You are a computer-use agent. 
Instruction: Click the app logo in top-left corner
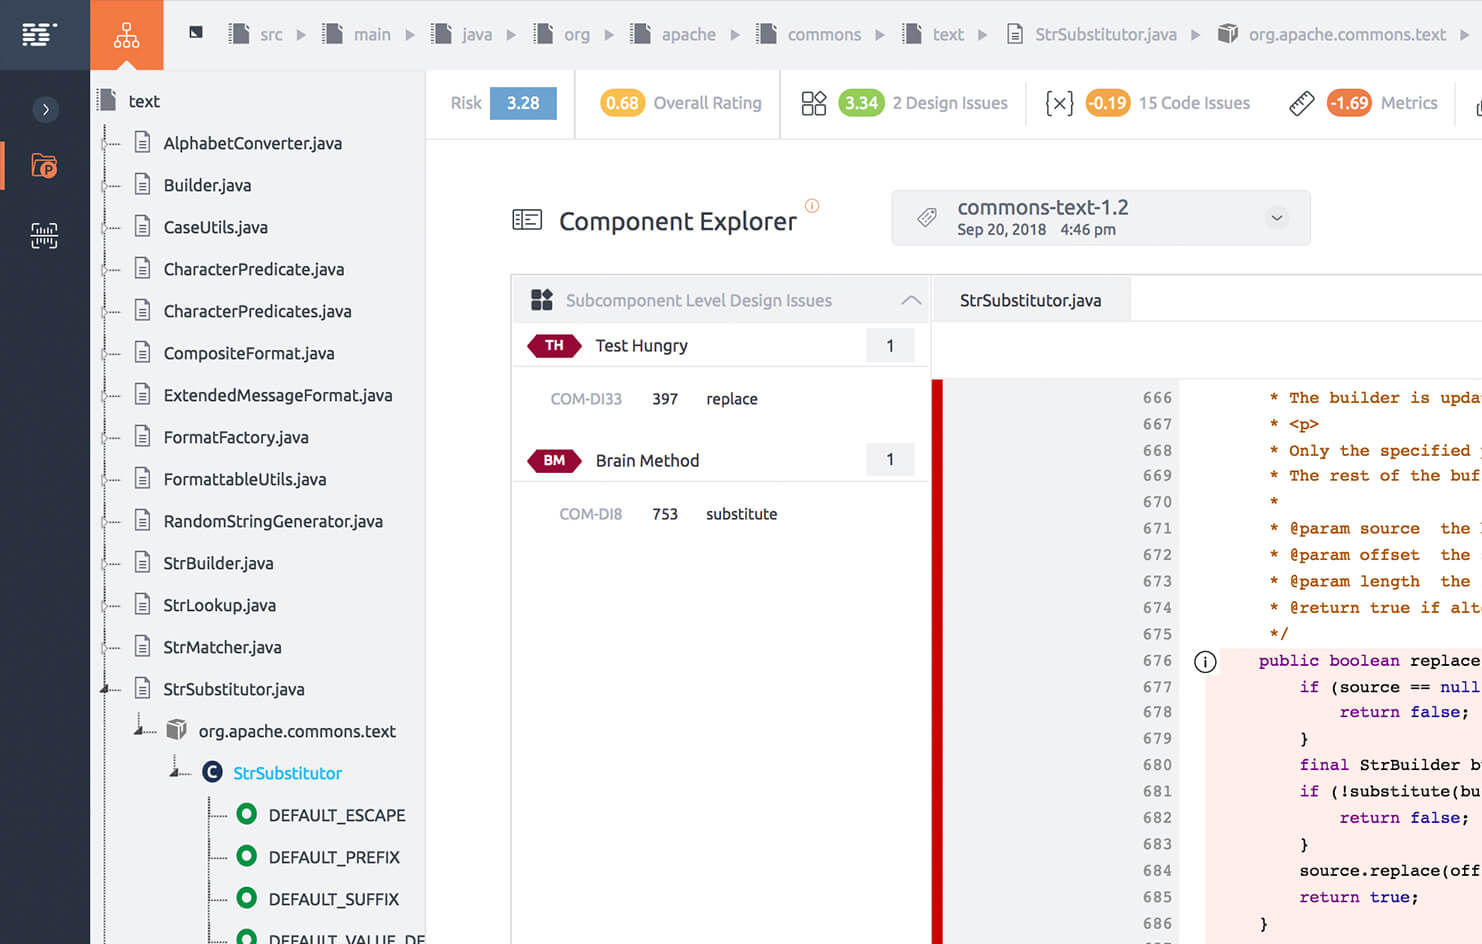(40, 35)
